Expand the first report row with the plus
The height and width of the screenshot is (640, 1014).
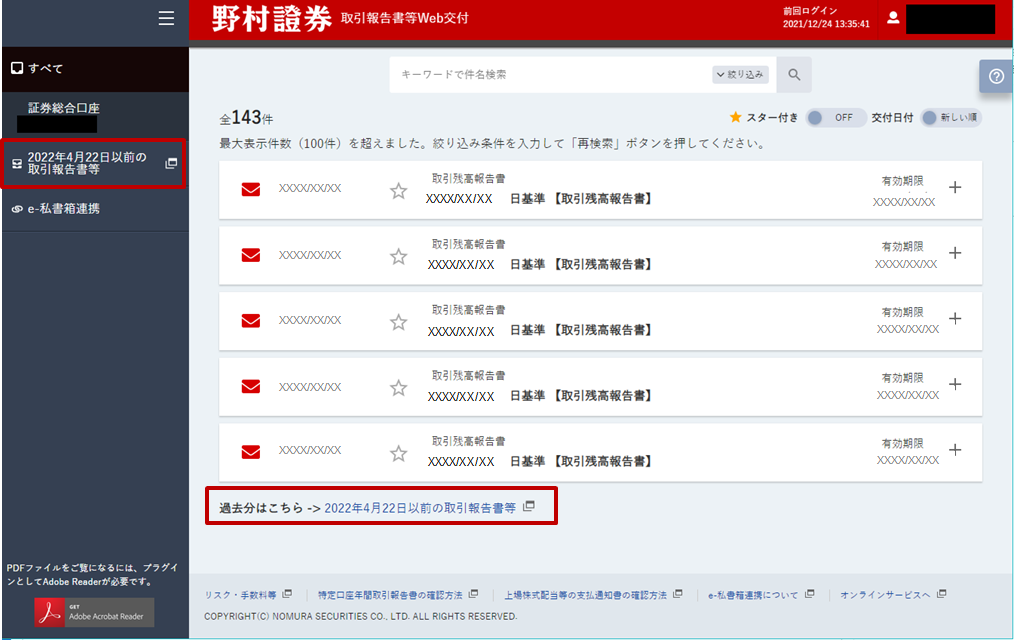(955, 187)
